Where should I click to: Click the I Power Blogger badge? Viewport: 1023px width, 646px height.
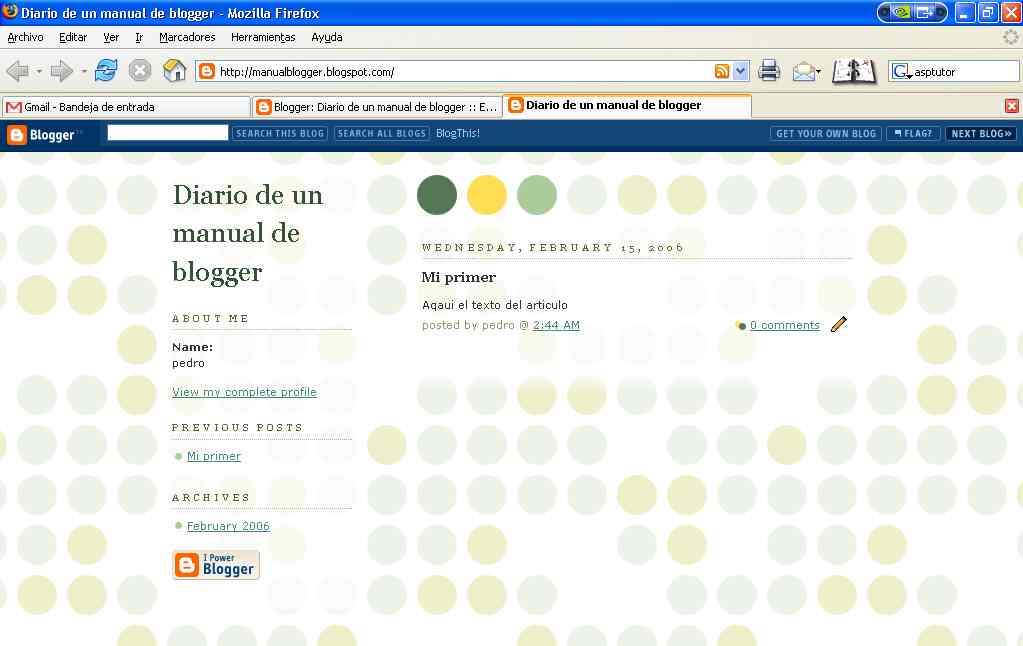click(x=216, y=565)
